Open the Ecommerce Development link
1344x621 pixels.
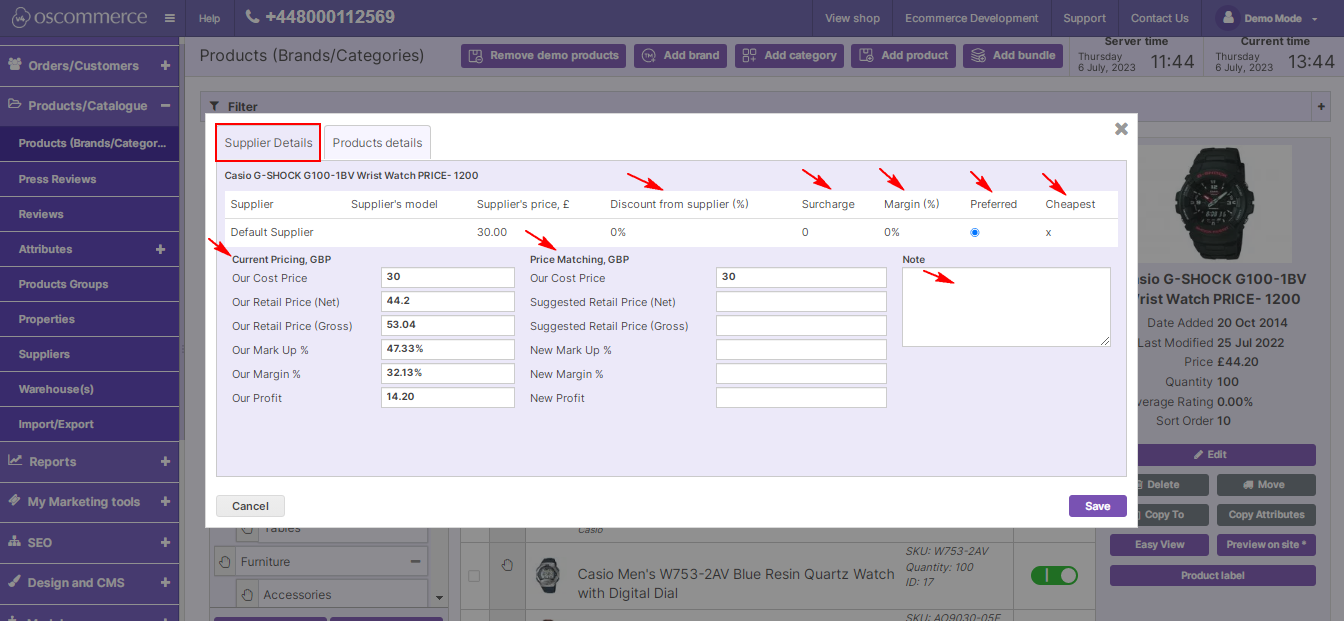click(971, 18)
